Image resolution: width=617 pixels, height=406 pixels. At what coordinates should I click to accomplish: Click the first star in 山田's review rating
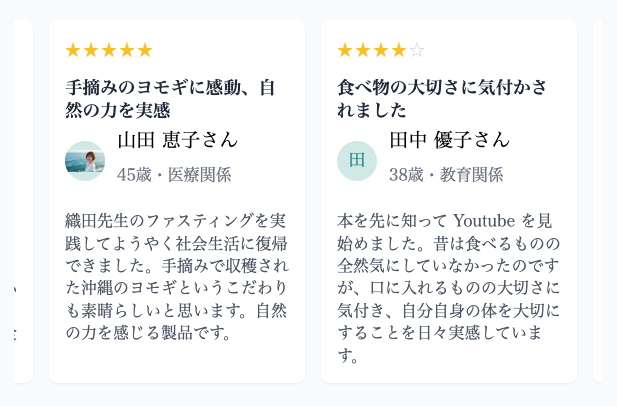[x=73, y=50]
